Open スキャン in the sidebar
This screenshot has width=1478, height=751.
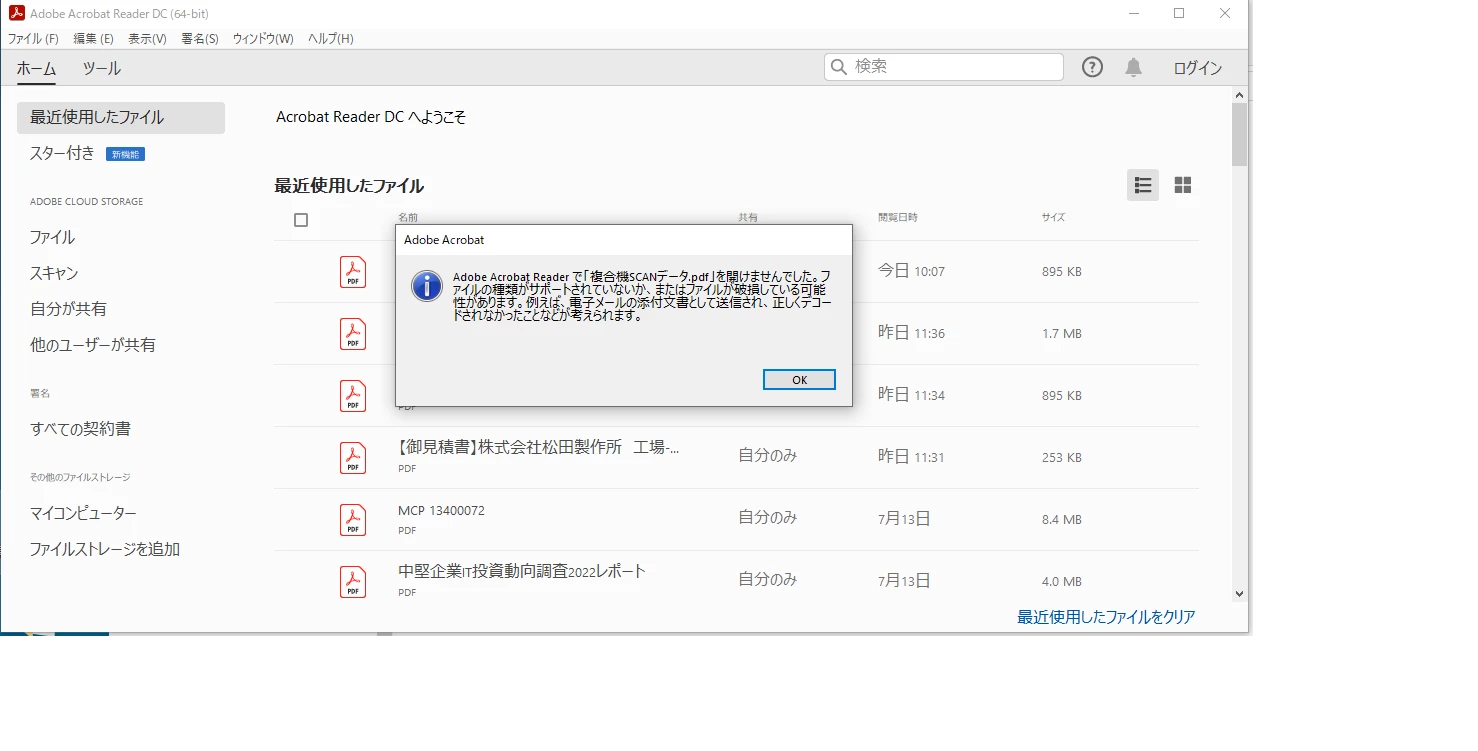(54, 273)
